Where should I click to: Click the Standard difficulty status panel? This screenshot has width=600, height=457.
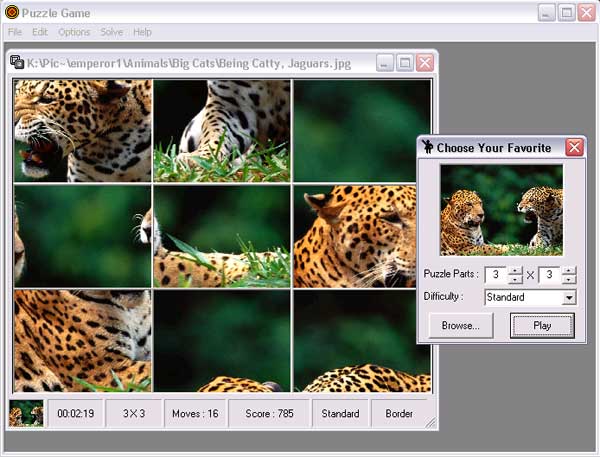pyautogui.click(x=340, y=413)
